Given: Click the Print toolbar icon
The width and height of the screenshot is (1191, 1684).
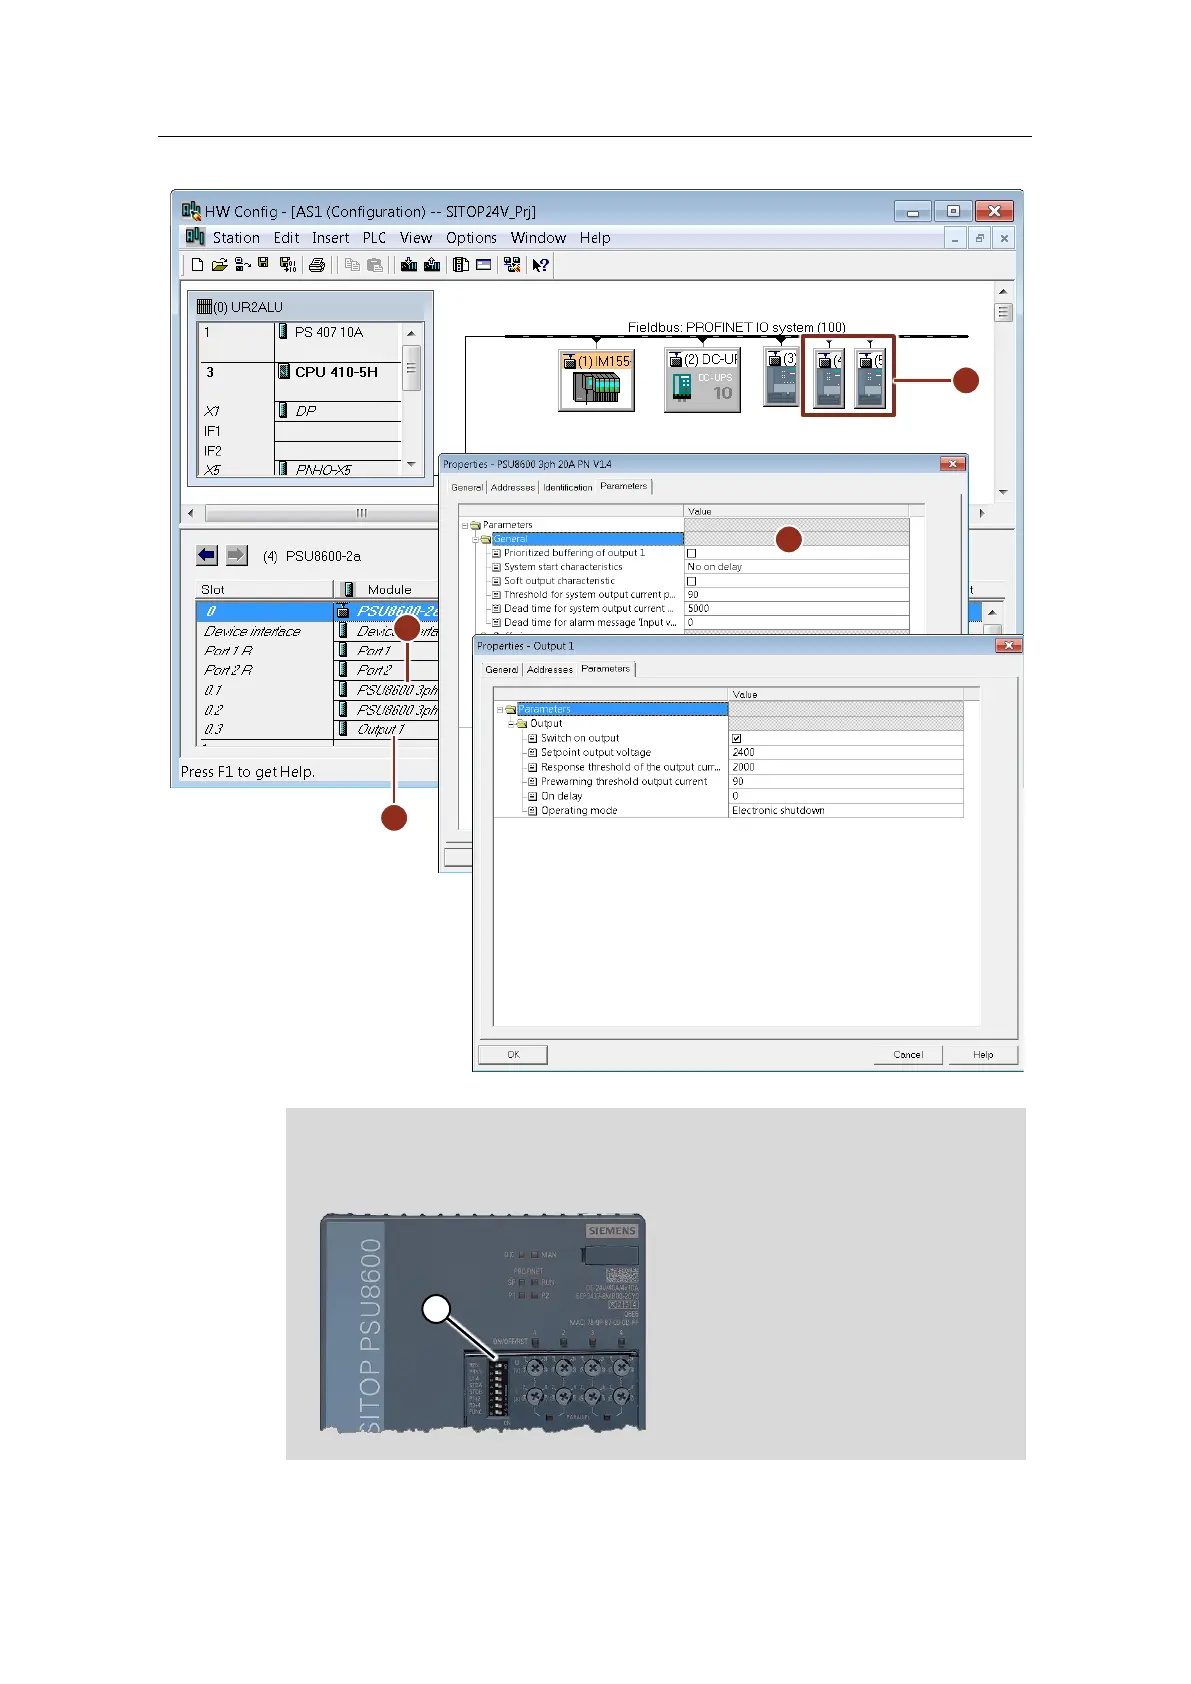Looking at the screenshot, I should tap(317, 265).
